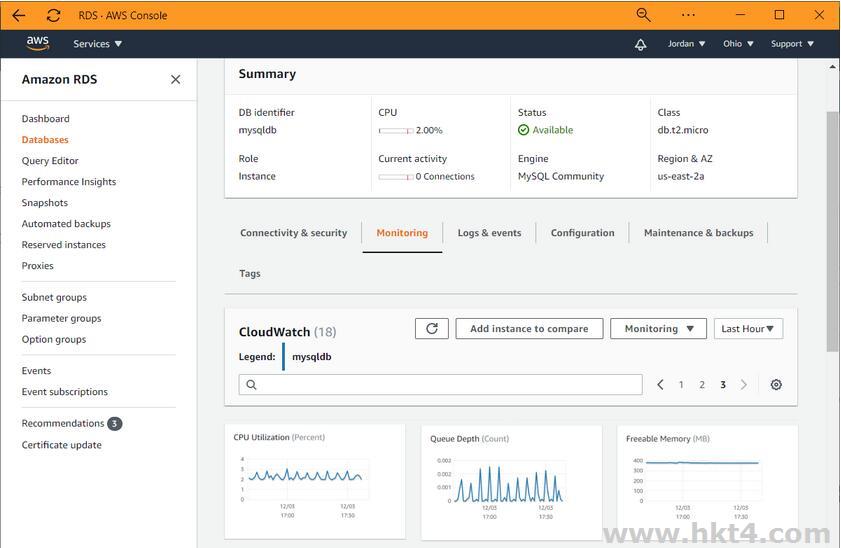
Task: Select metrics page 3
Action: pyautogui.click(x=723, y=384)
